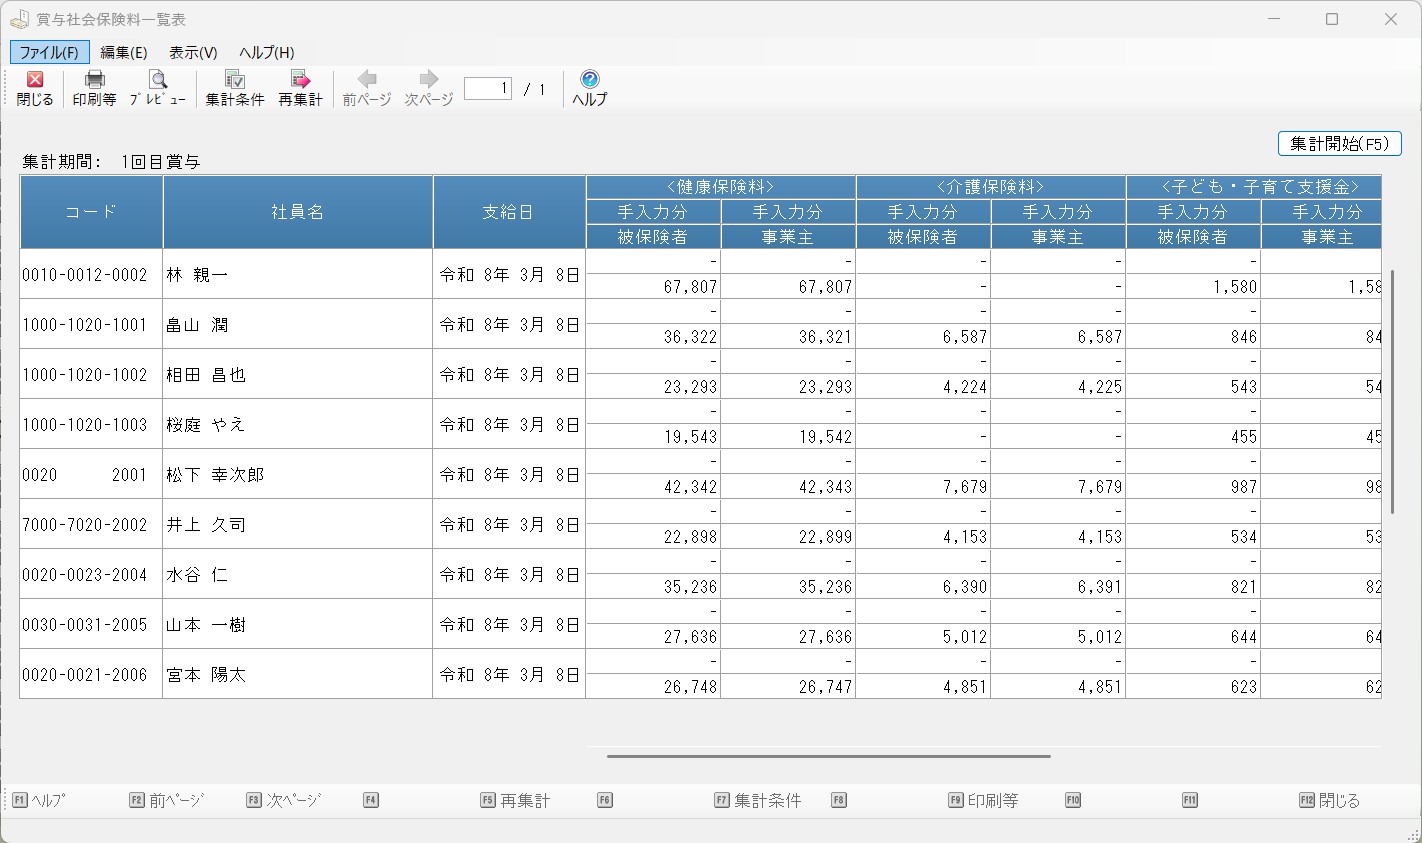Click the page number input field

[488, 89]
